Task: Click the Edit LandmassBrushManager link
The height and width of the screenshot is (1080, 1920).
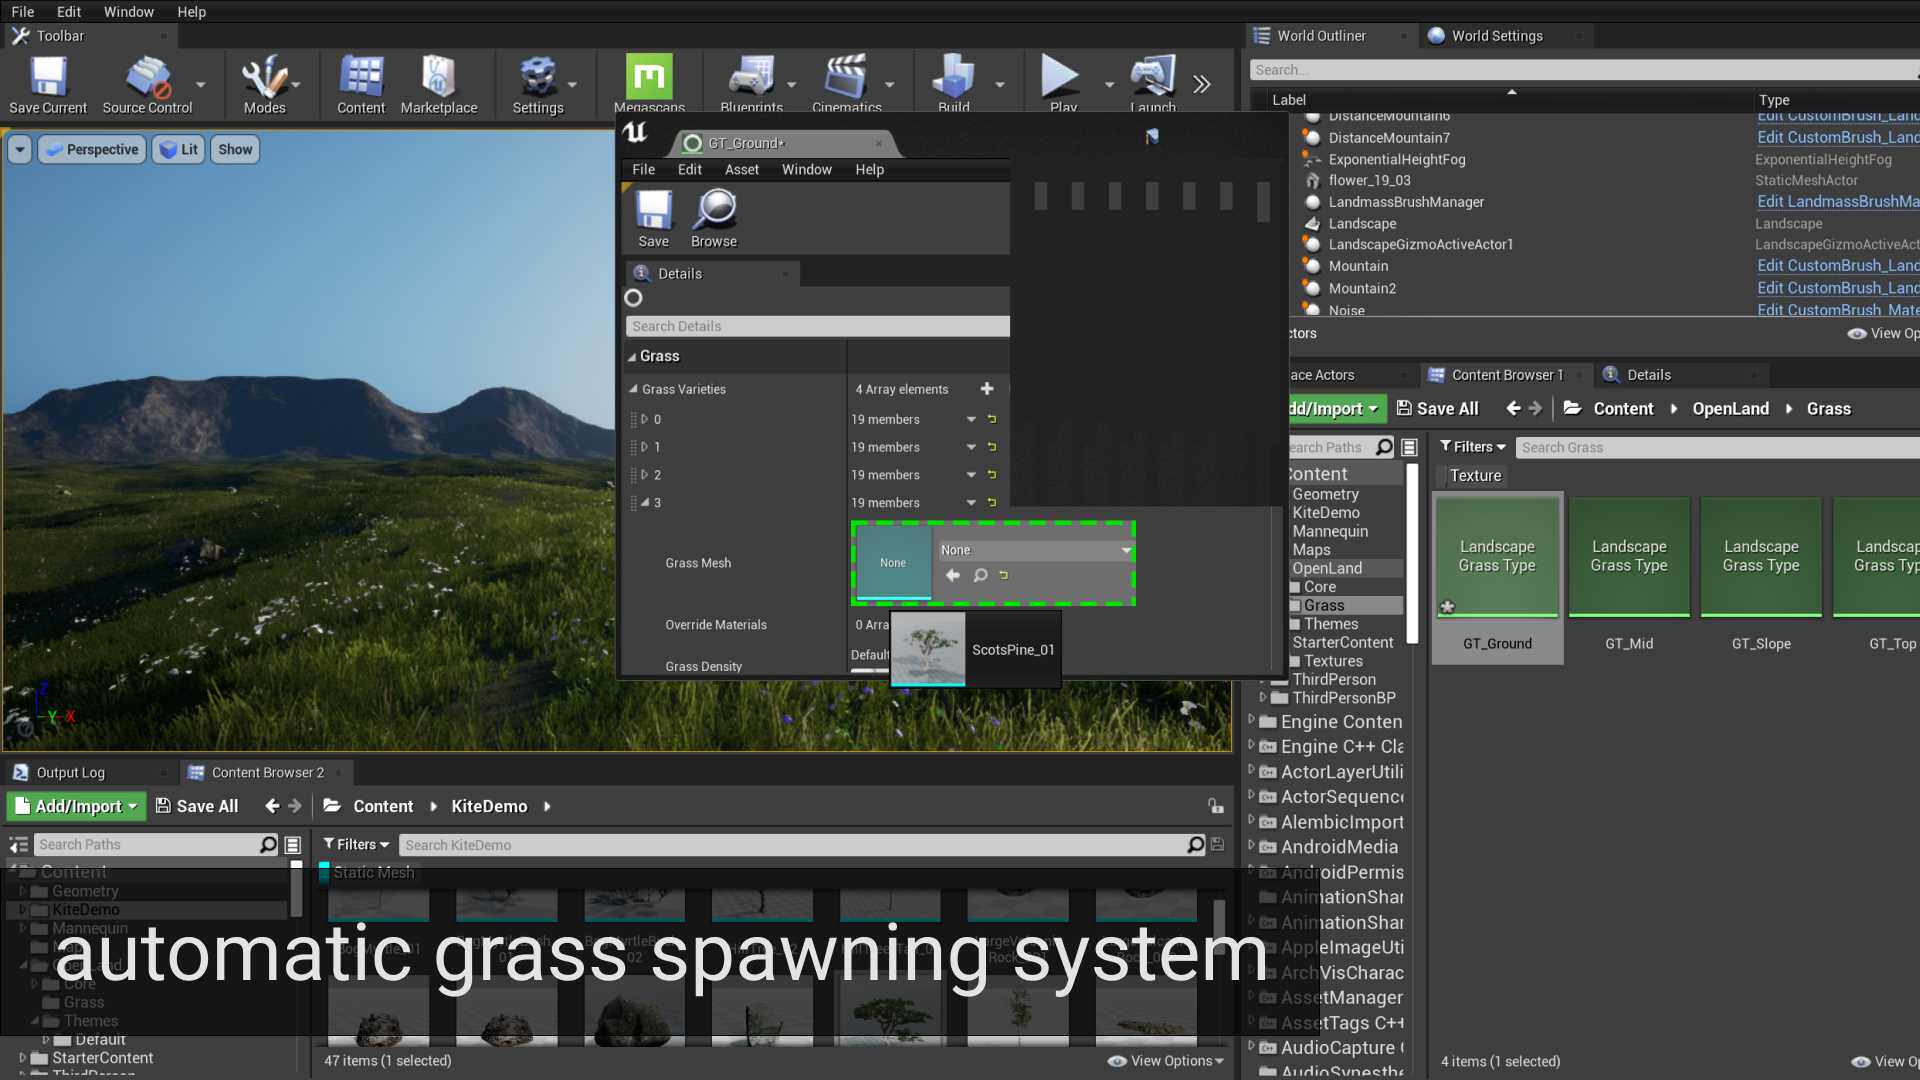Action: tap(1837, 202)
